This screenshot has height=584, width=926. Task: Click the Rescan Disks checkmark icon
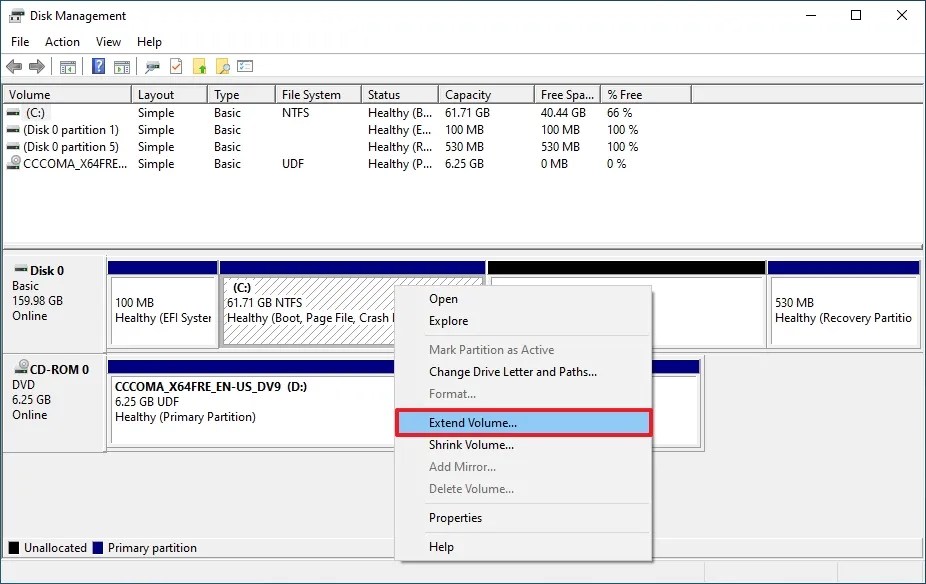point(175,66)
